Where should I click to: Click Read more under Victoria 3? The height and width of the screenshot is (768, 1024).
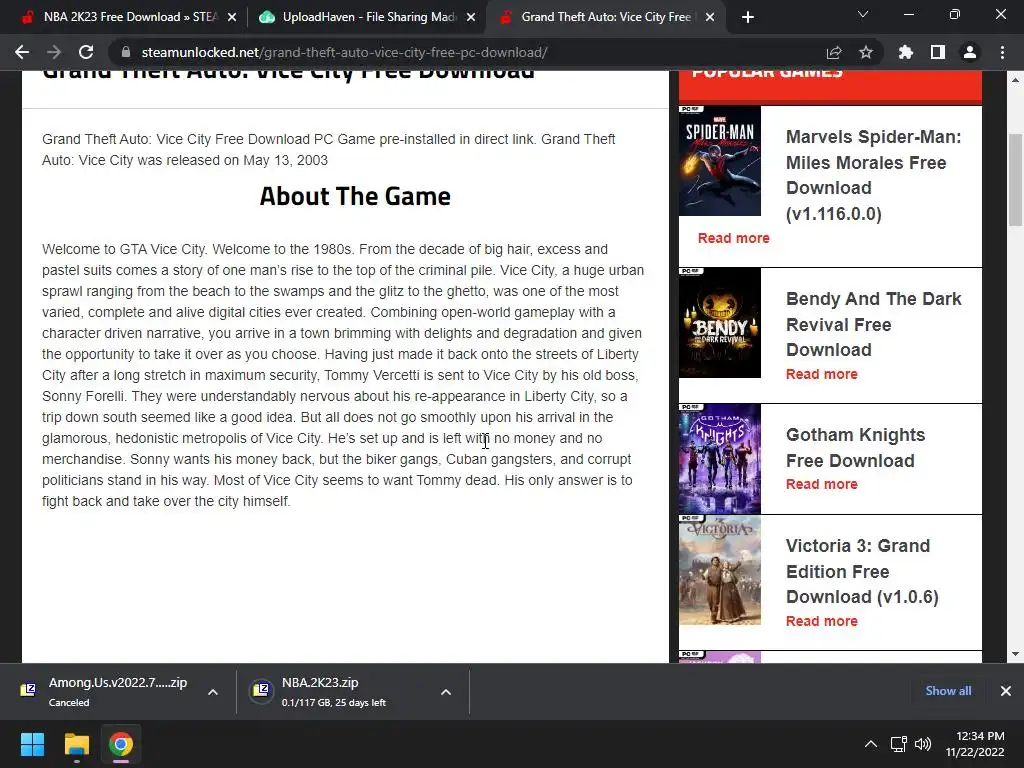[x=822, y=621]
